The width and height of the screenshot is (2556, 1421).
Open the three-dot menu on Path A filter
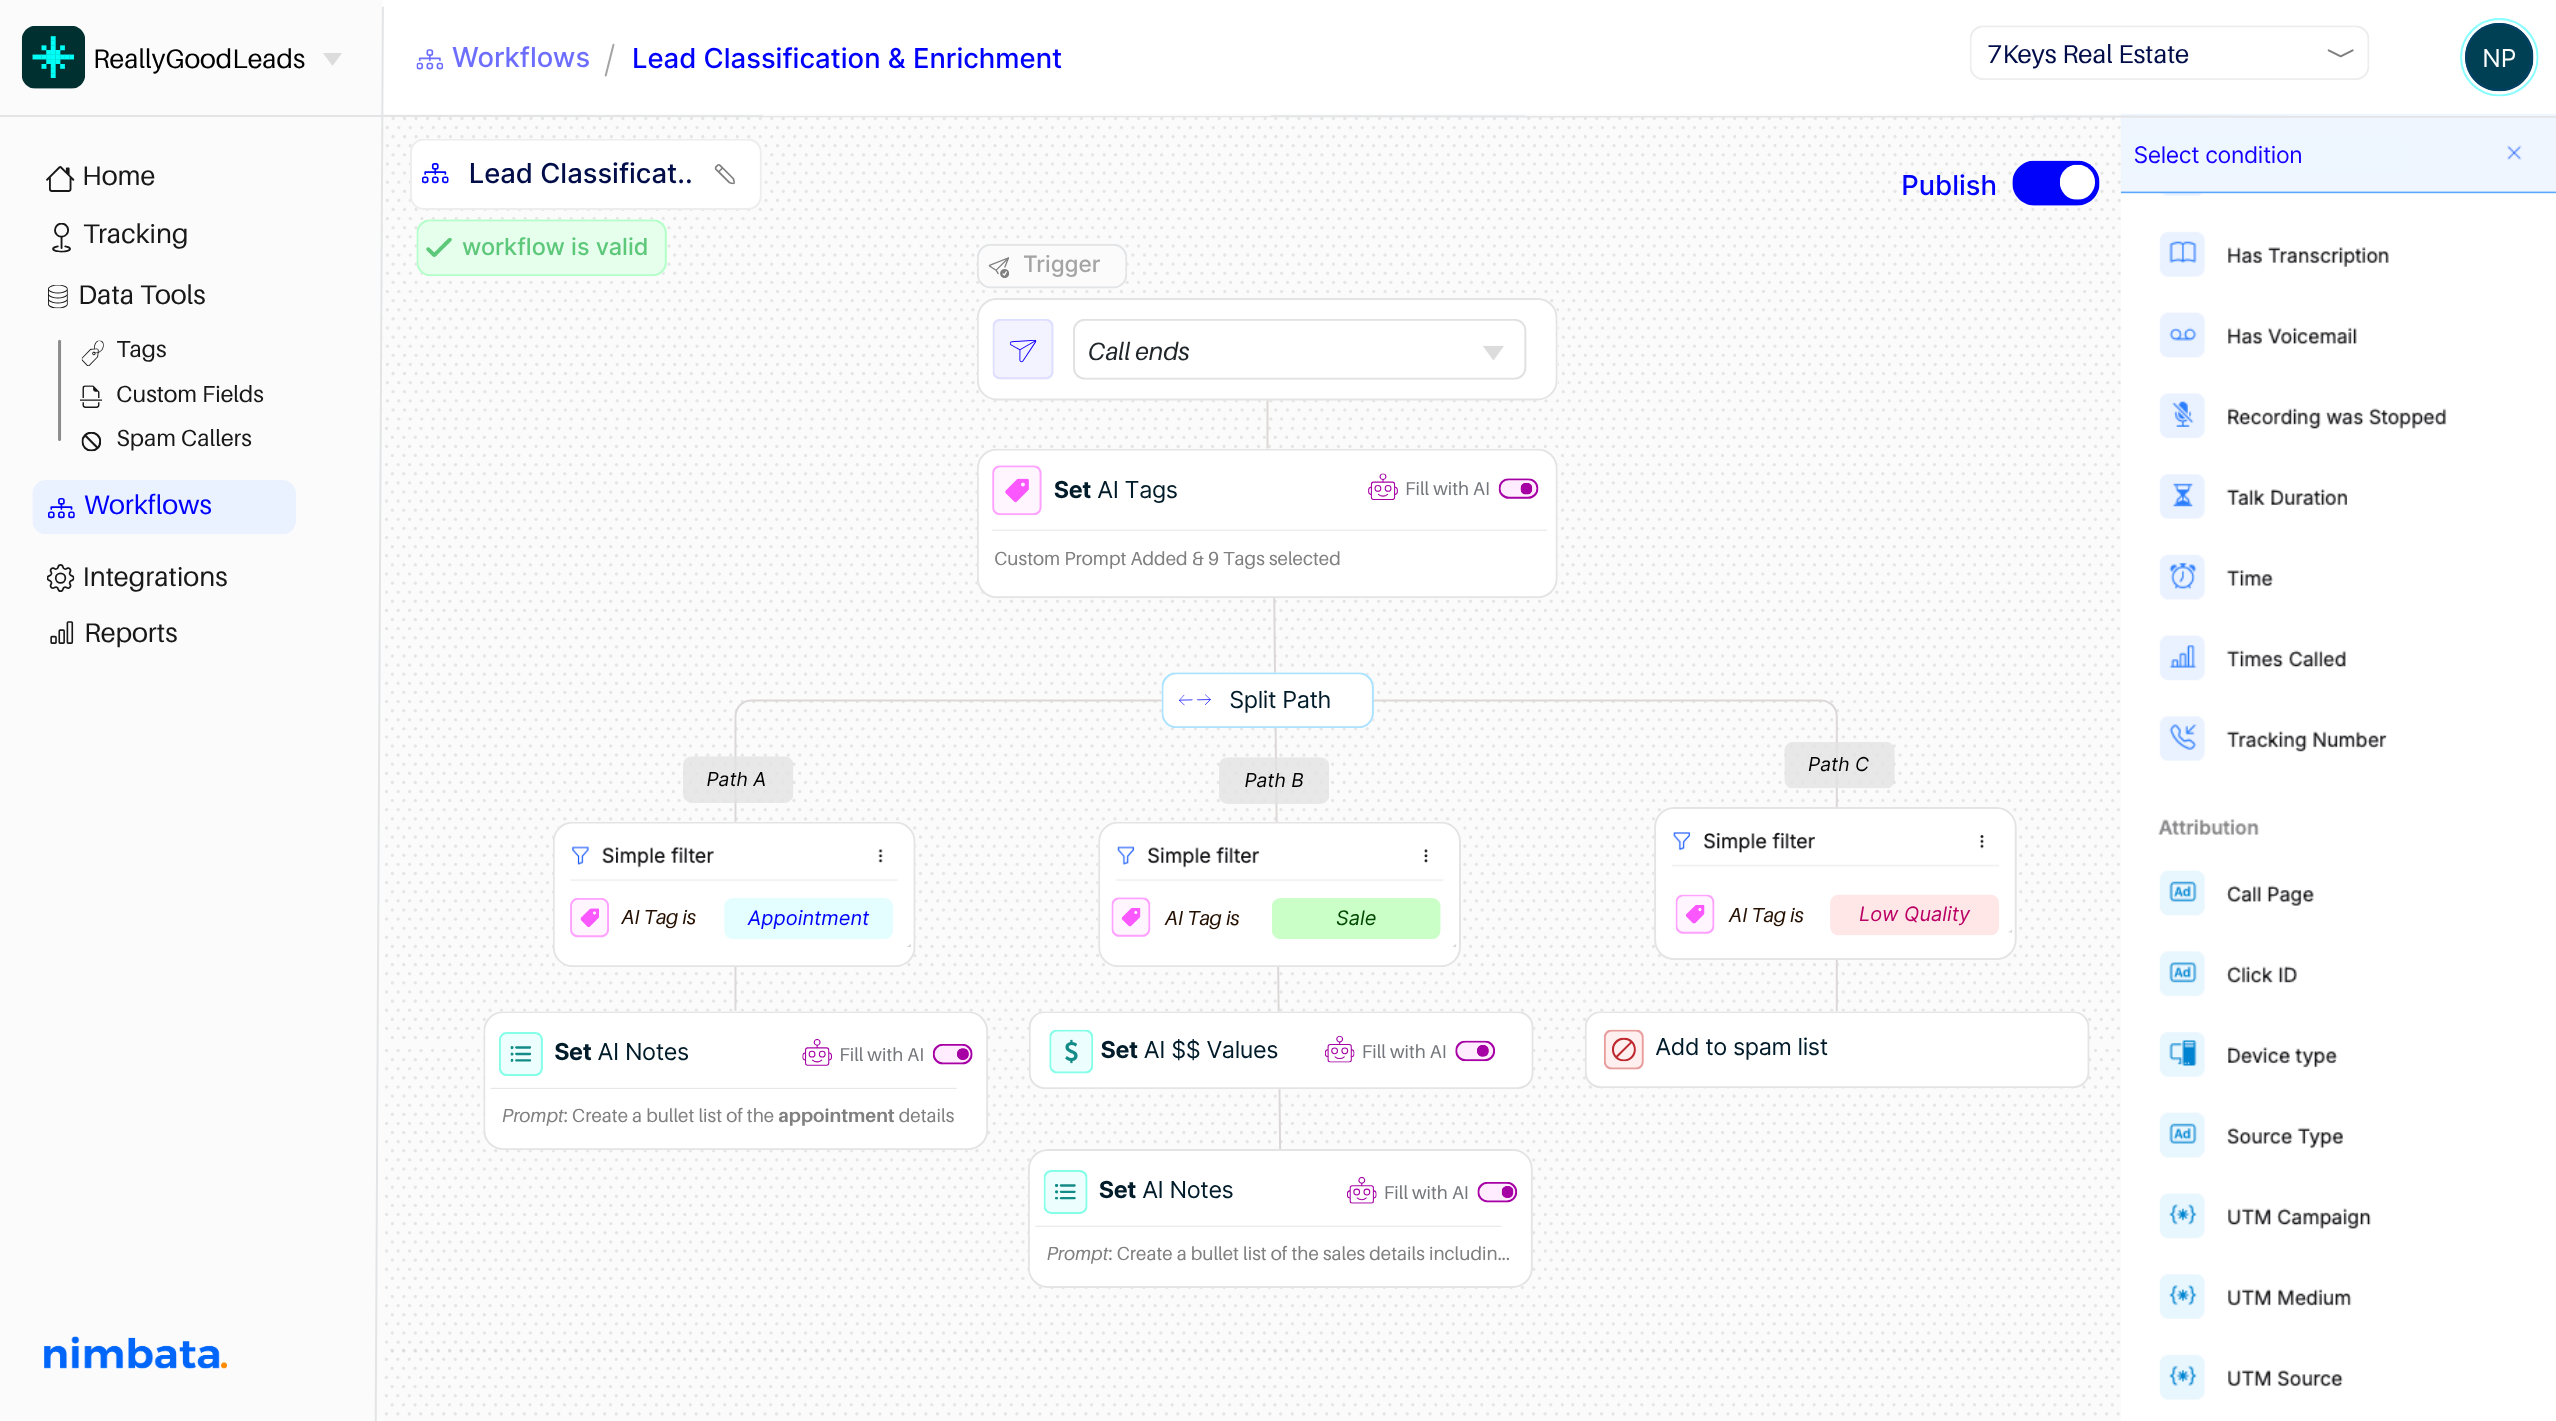[x=880, y=856]
